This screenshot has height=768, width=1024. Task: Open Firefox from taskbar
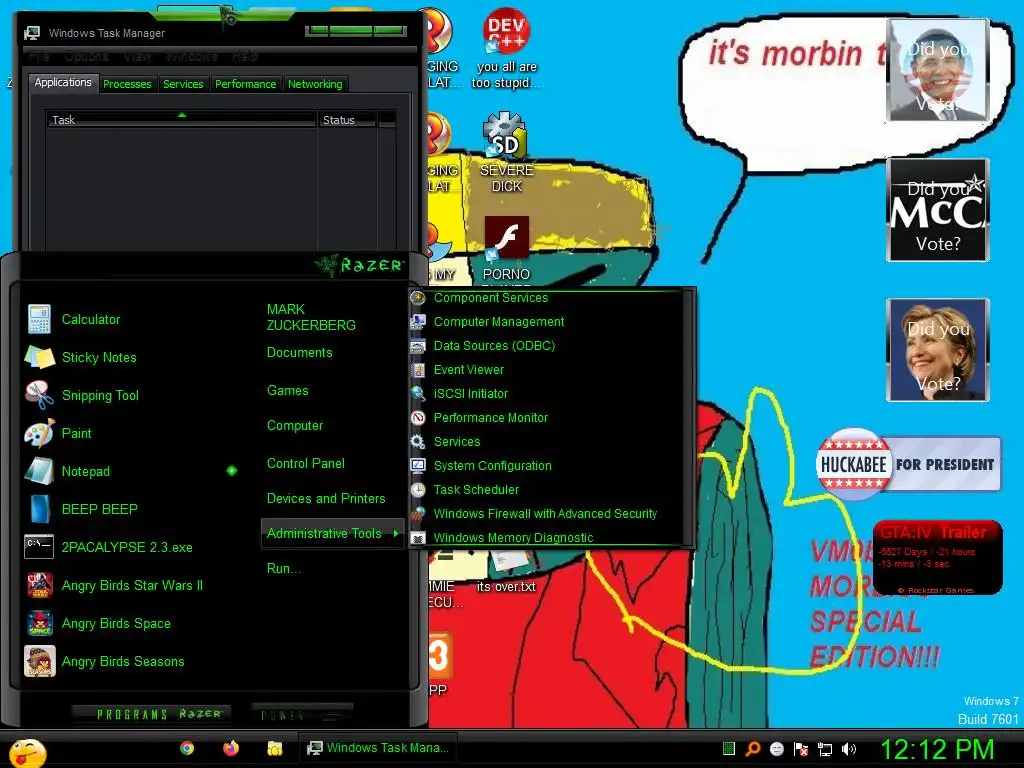click(231, 748)
